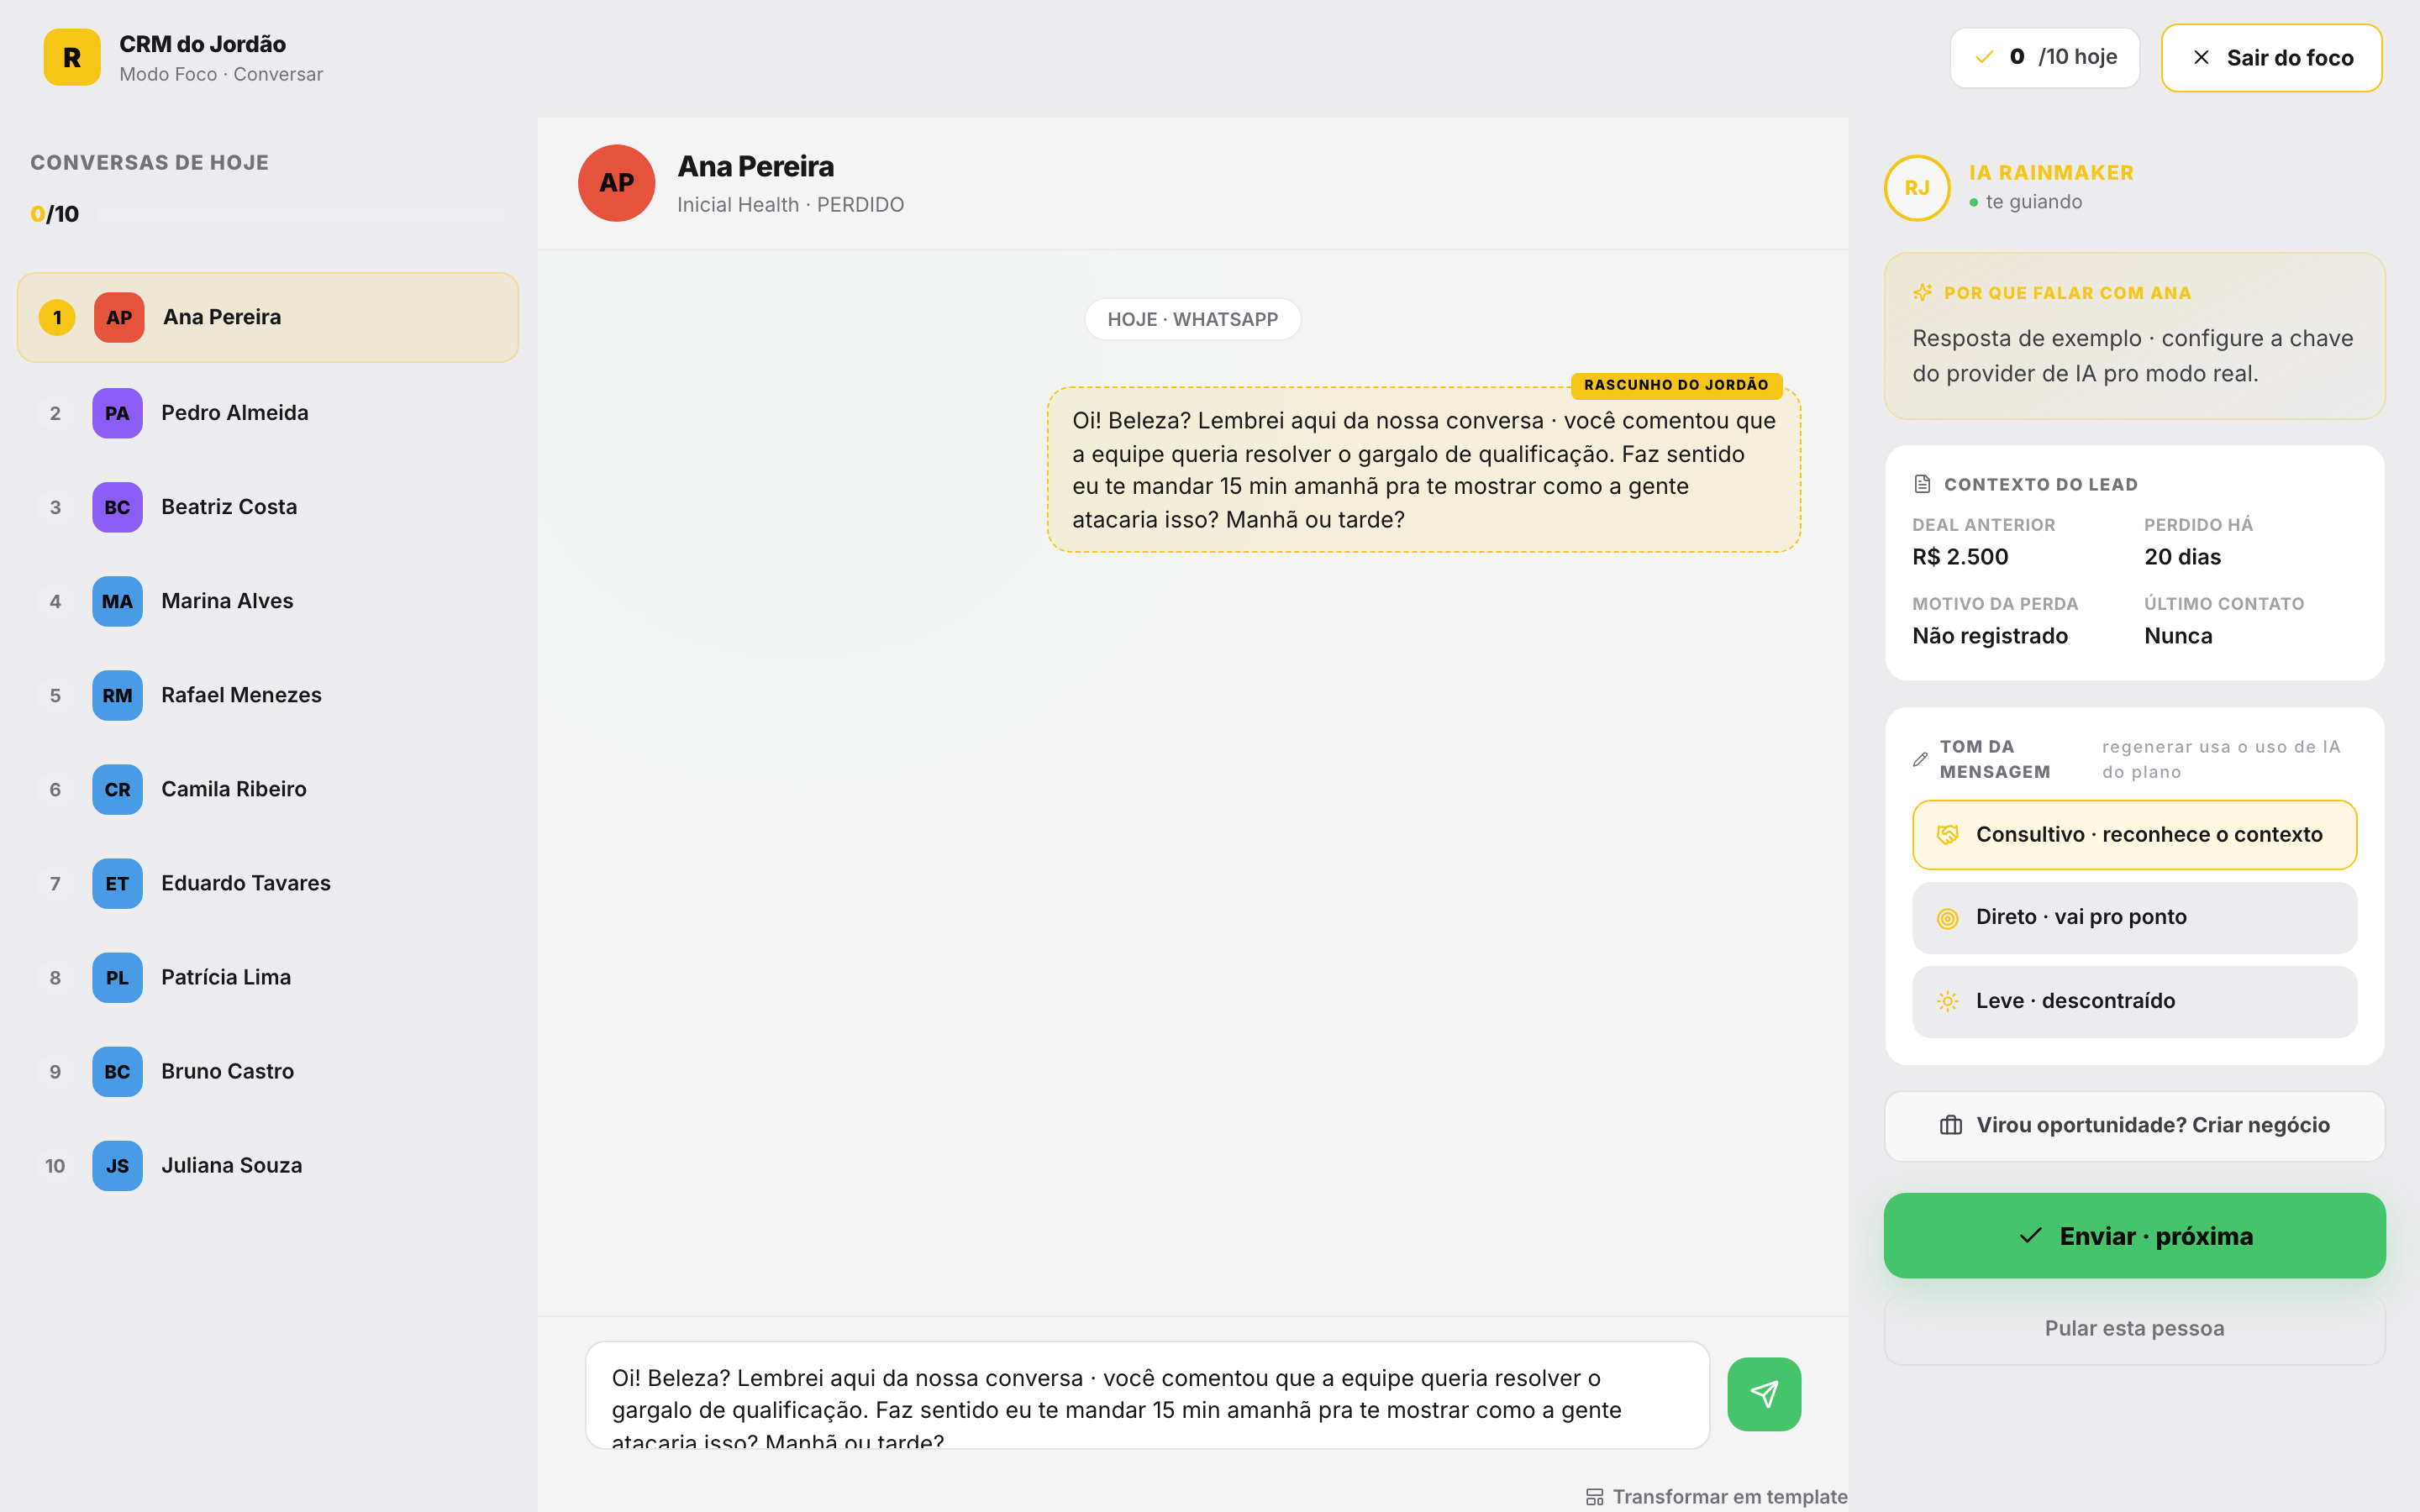Click the template icon beside Transformar em template
Image resolution: width=2420 pixels, height=1512 pixels.
(1595, 1497)
